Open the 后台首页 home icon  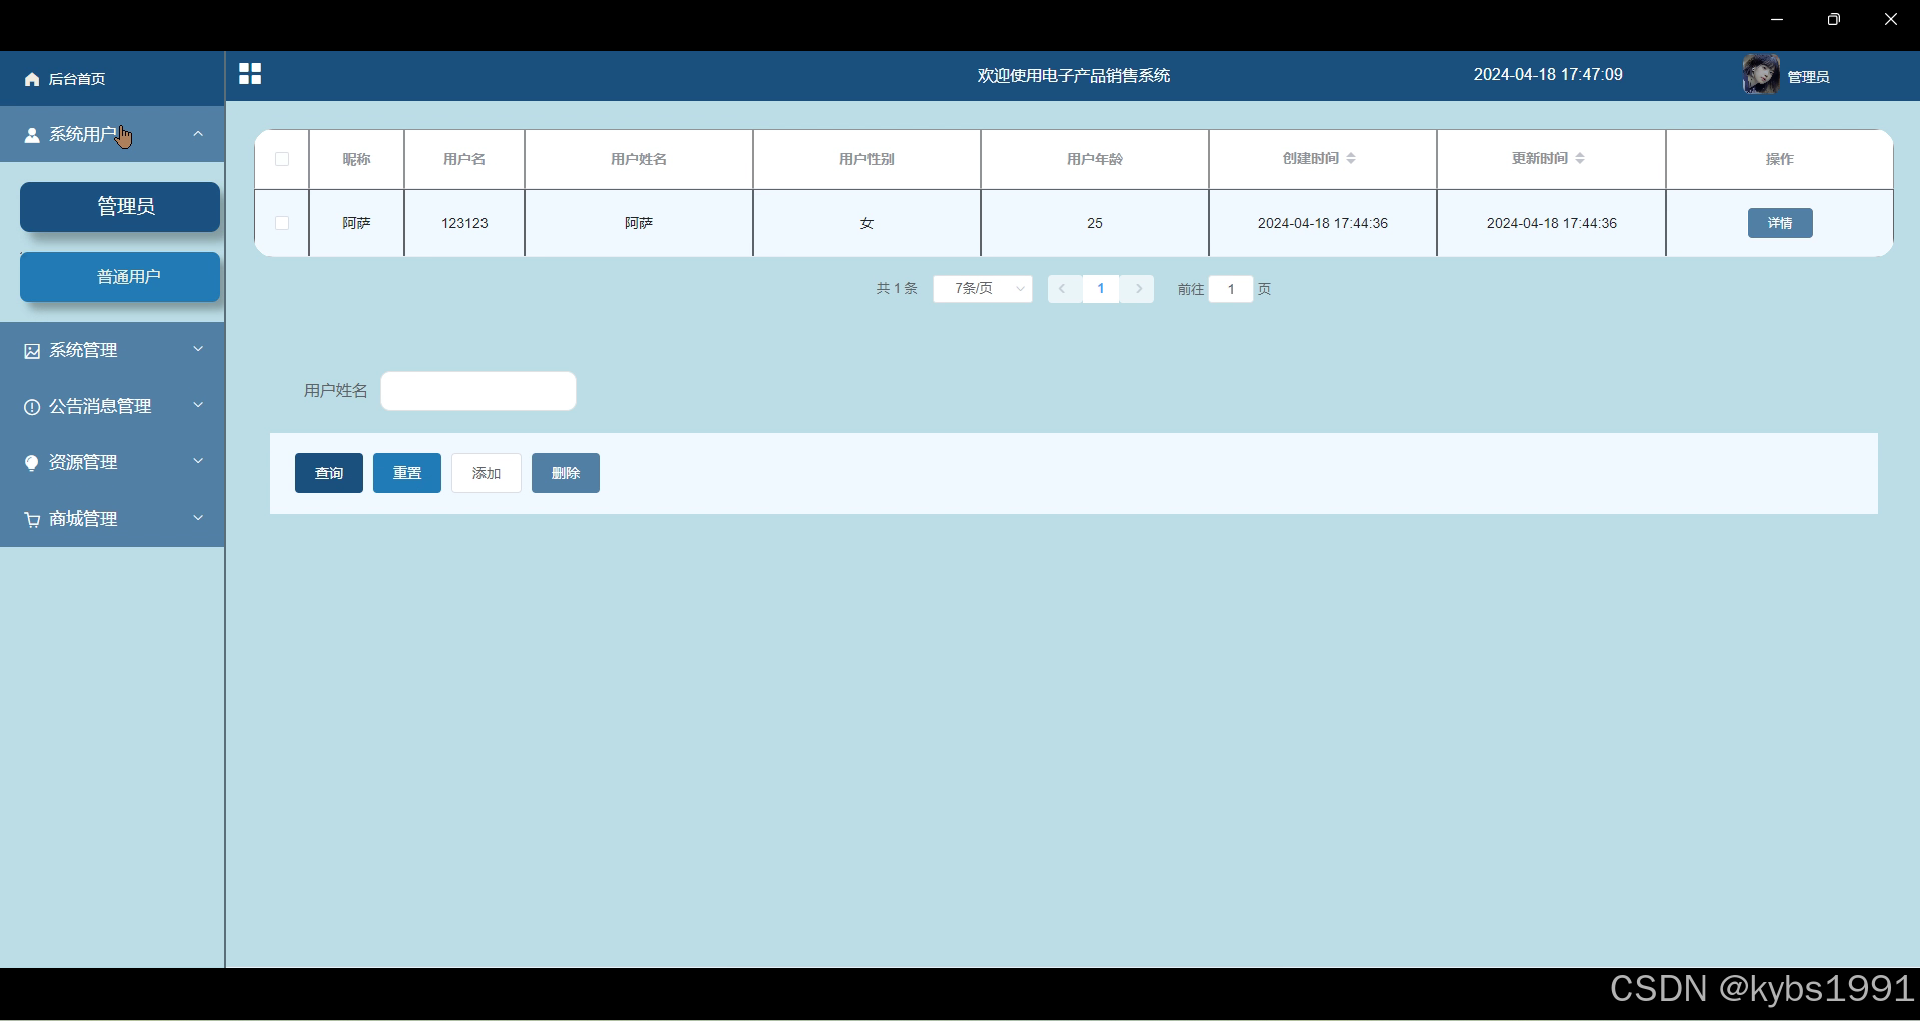tap(32, 79)
